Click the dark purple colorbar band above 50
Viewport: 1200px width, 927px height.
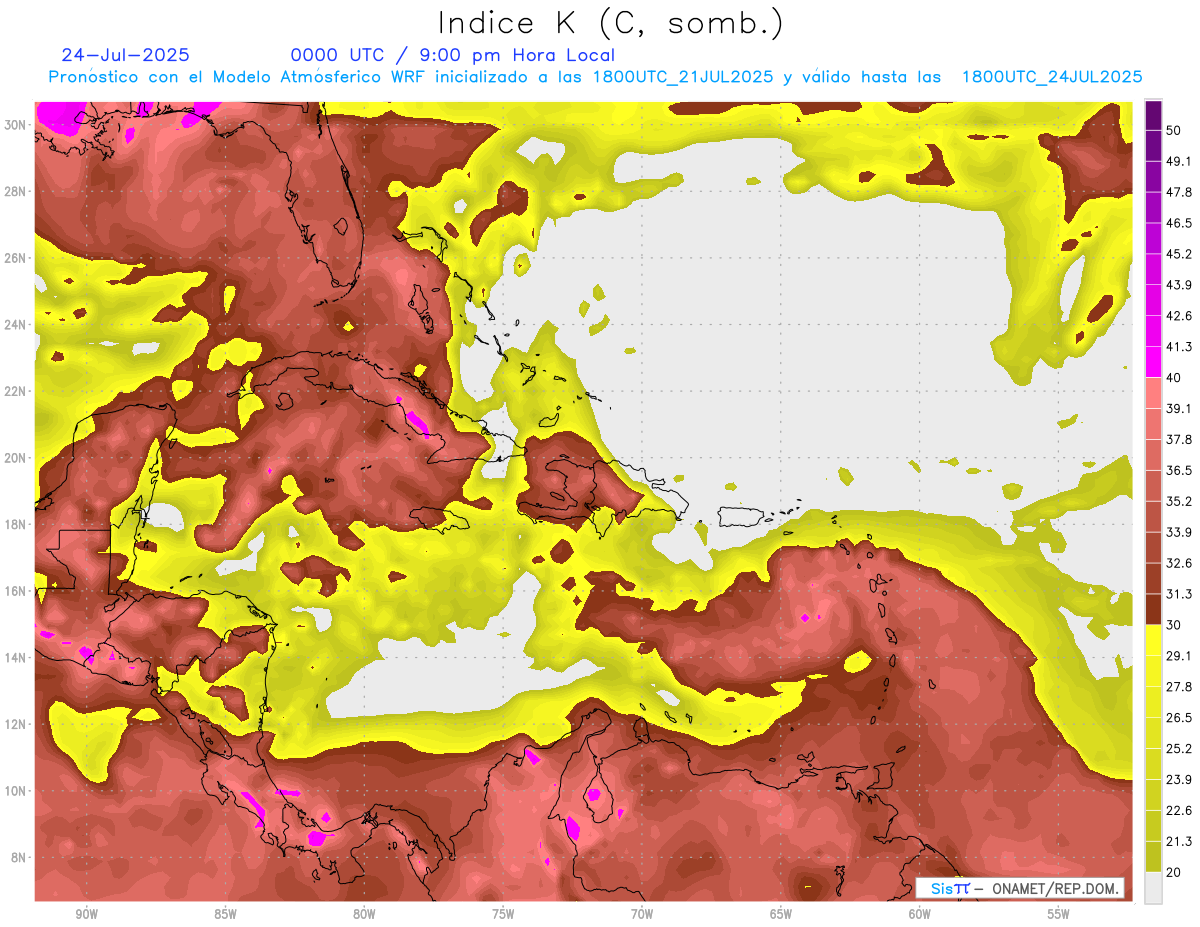pos(1153,116)
